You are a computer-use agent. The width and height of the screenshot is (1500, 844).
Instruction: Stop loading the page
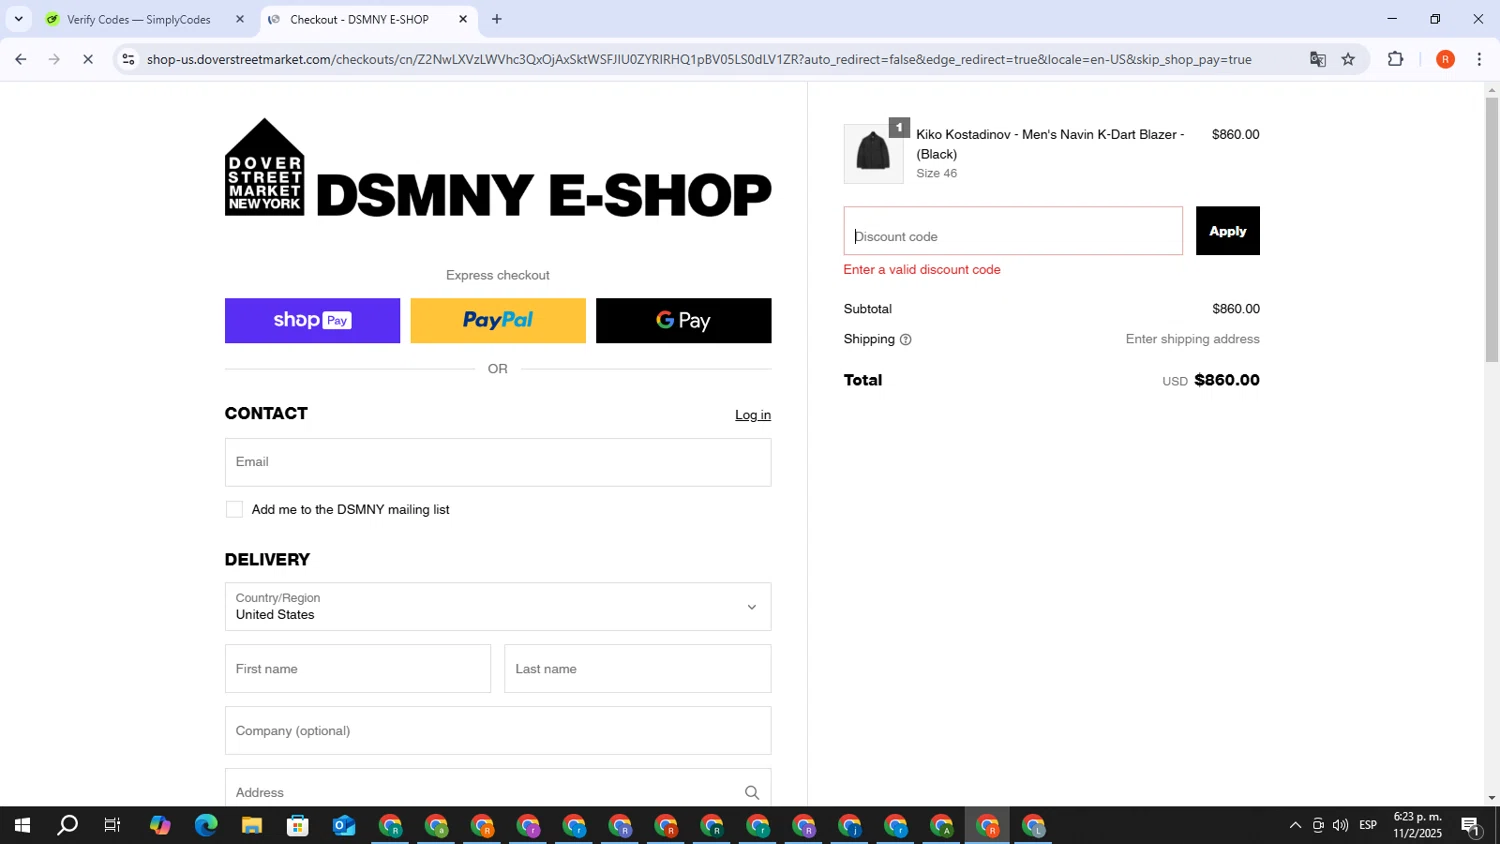coord(88,60)
